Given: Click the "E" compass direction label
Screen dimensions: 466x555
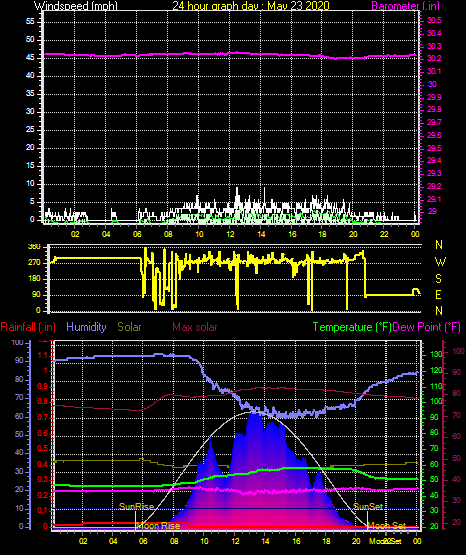Looking at the screenshot, I should [x=438, y=294].
